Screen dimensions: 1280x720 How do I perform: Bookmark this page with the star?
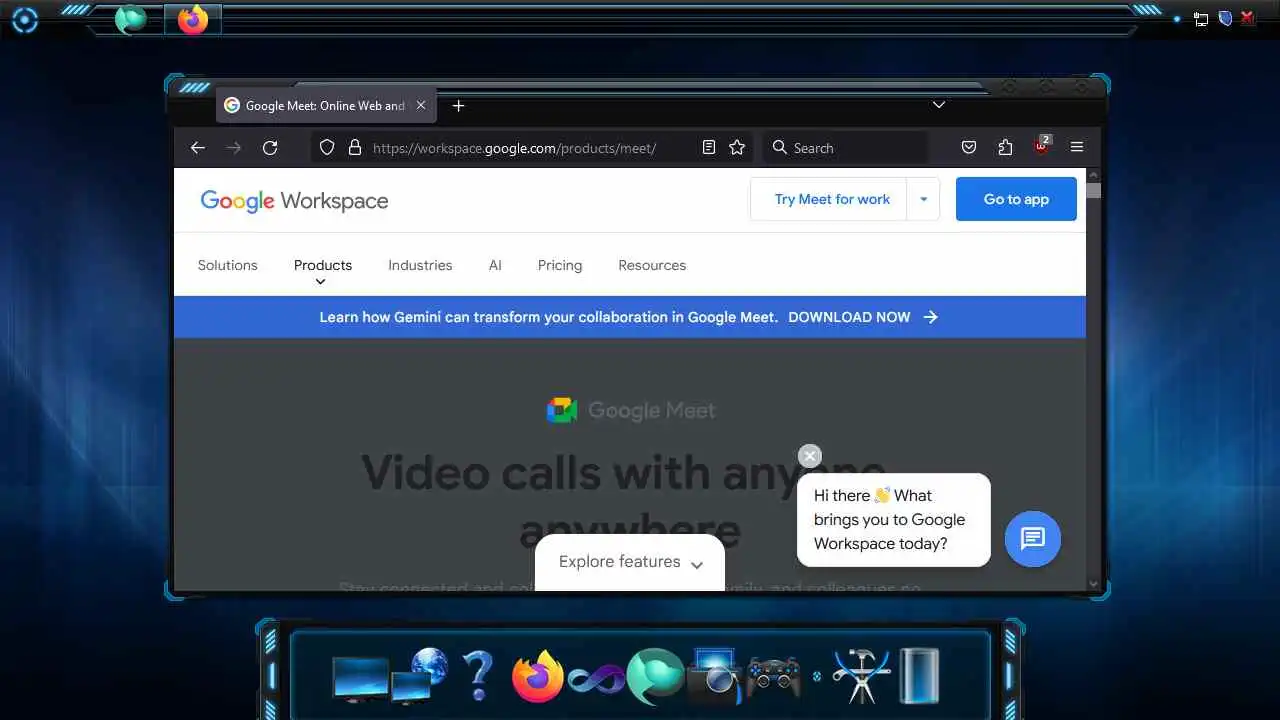(737, 148)
